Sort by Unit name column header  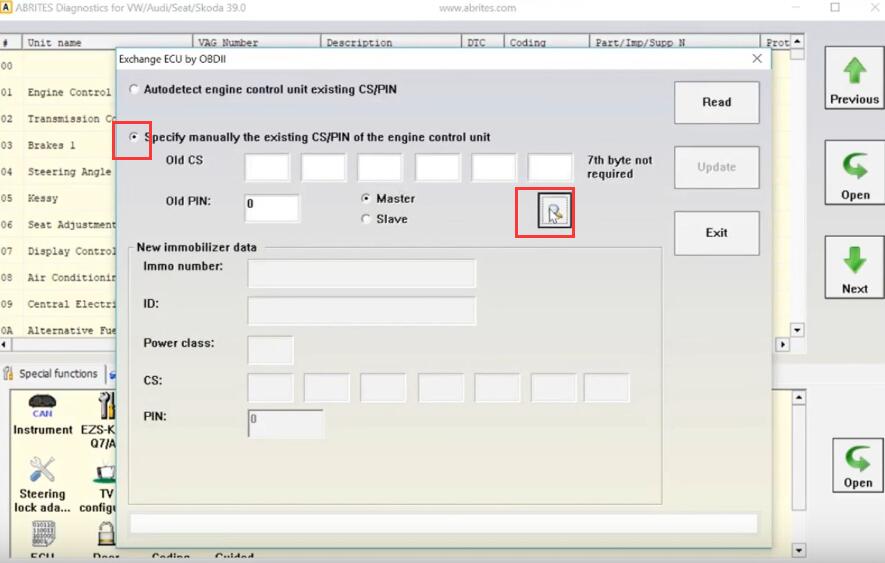tap(107, 42)
